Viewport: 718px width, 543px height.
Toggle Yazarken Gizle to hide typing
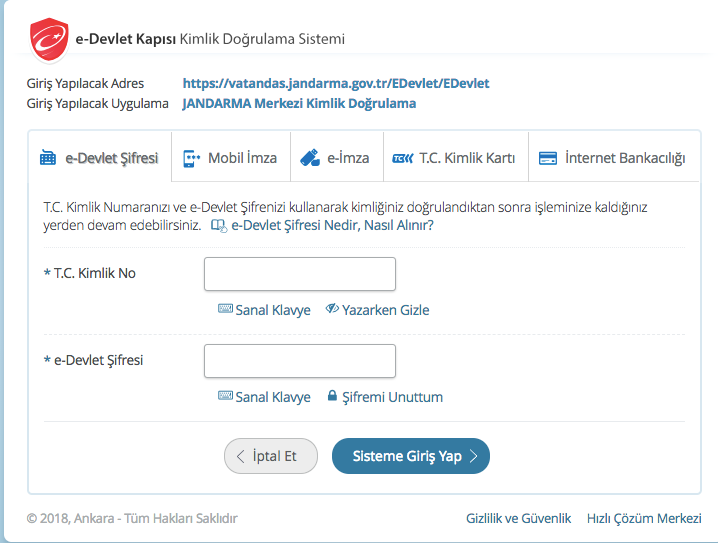point(377,310)
